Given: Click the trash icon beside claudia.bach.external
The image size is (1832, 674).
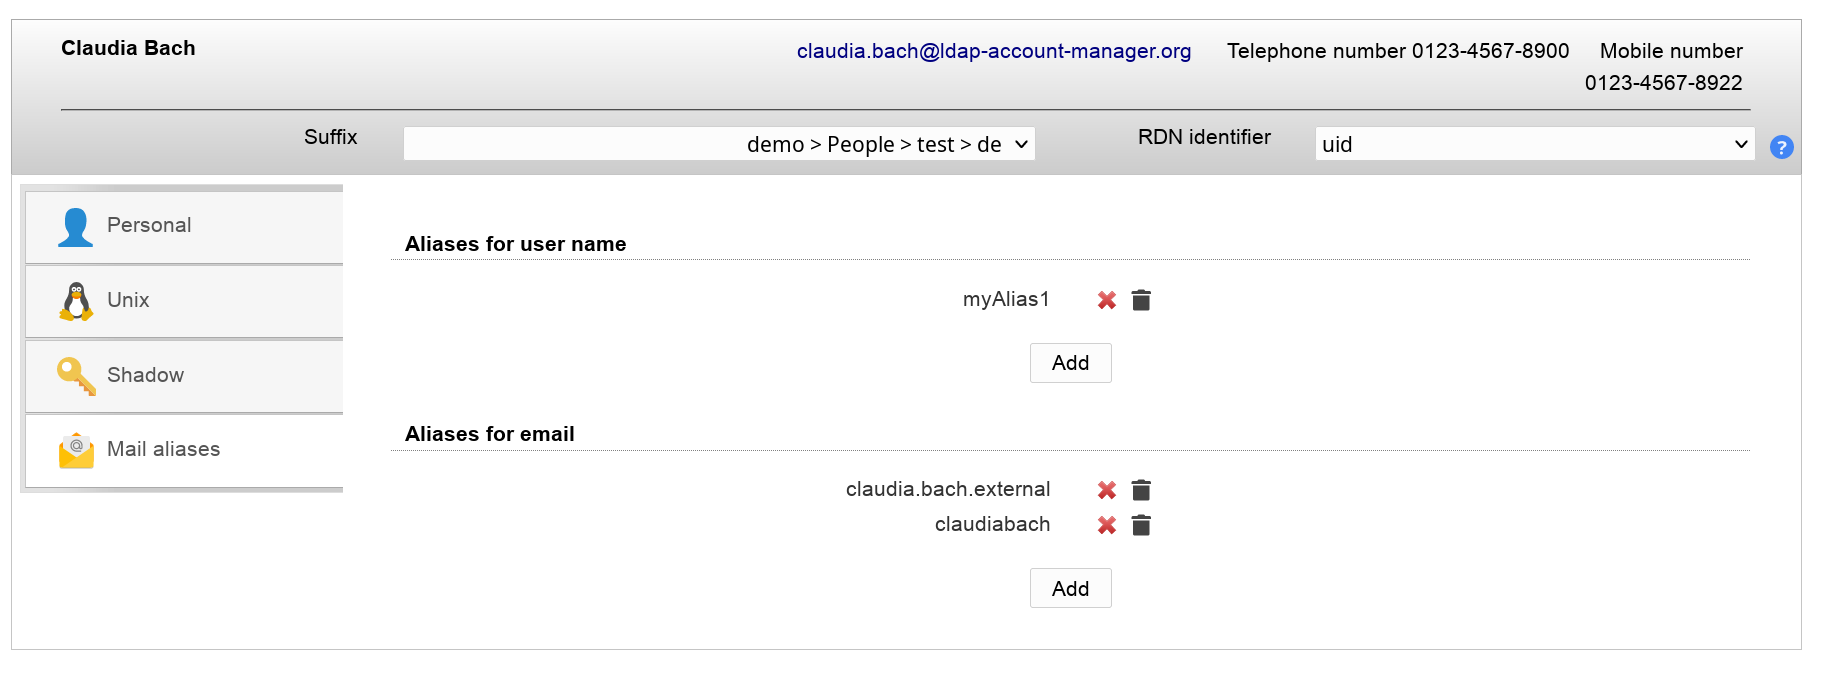Looking at the screenshot, I should [1141, 490].
